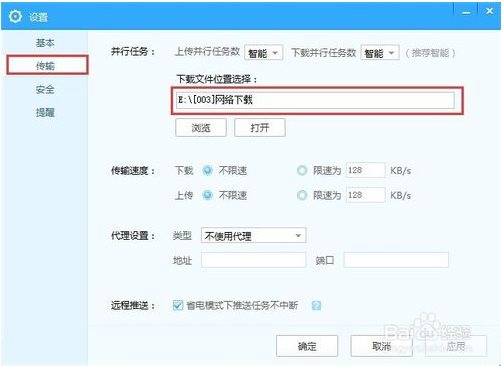The width and height of the screenshot is (504, 366).
Task: Select 下载 不限速 radio button
Action: tap(207, 170)
